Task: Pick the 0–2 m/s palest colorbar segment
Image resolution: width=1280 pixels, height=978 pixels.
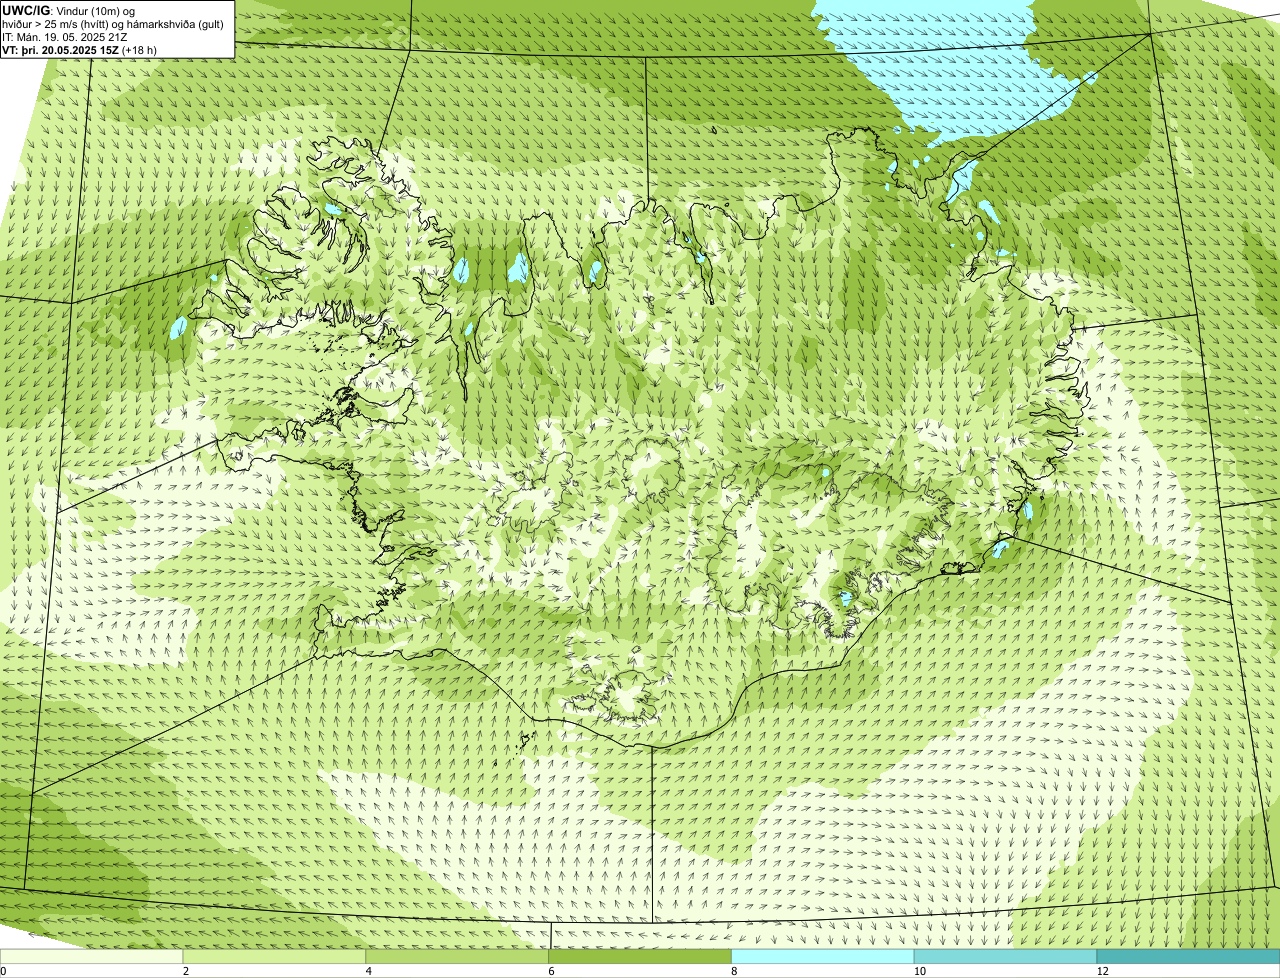Action: tap(92, 956)
